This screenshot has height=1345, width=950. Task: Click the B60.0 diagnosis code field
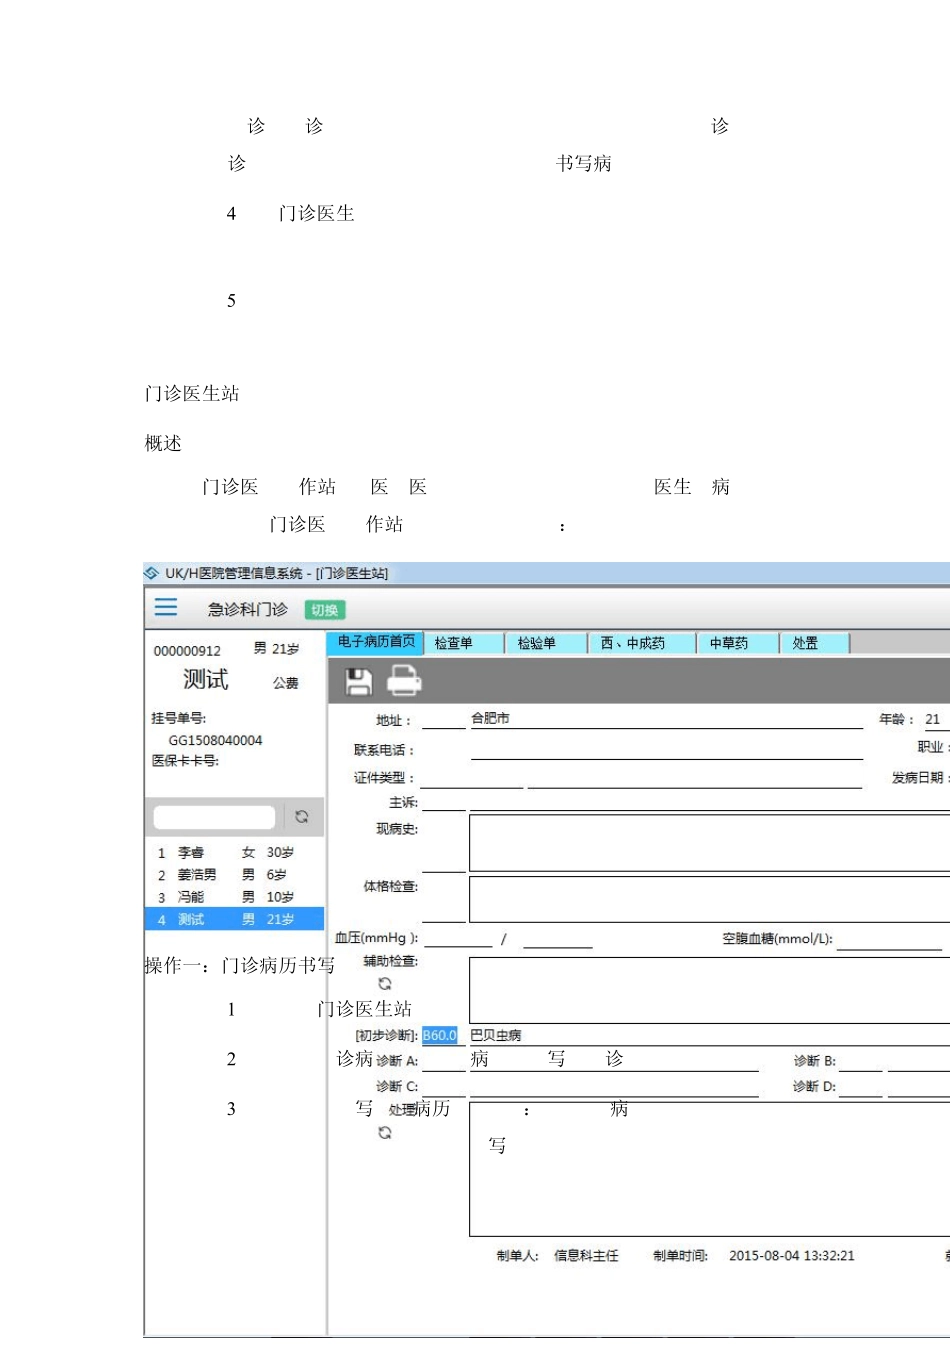pyautogui.click(x=440, y=1036)
